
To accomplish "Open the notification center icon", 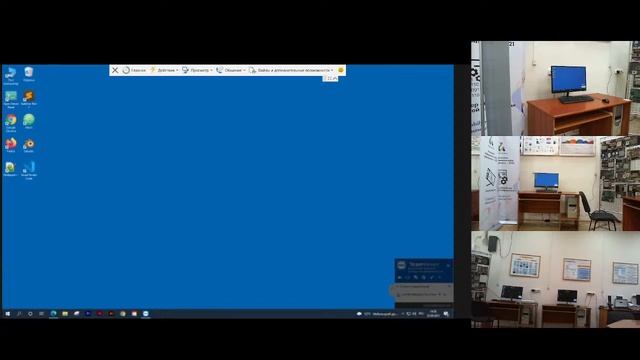I will click(x=446, y=314).
